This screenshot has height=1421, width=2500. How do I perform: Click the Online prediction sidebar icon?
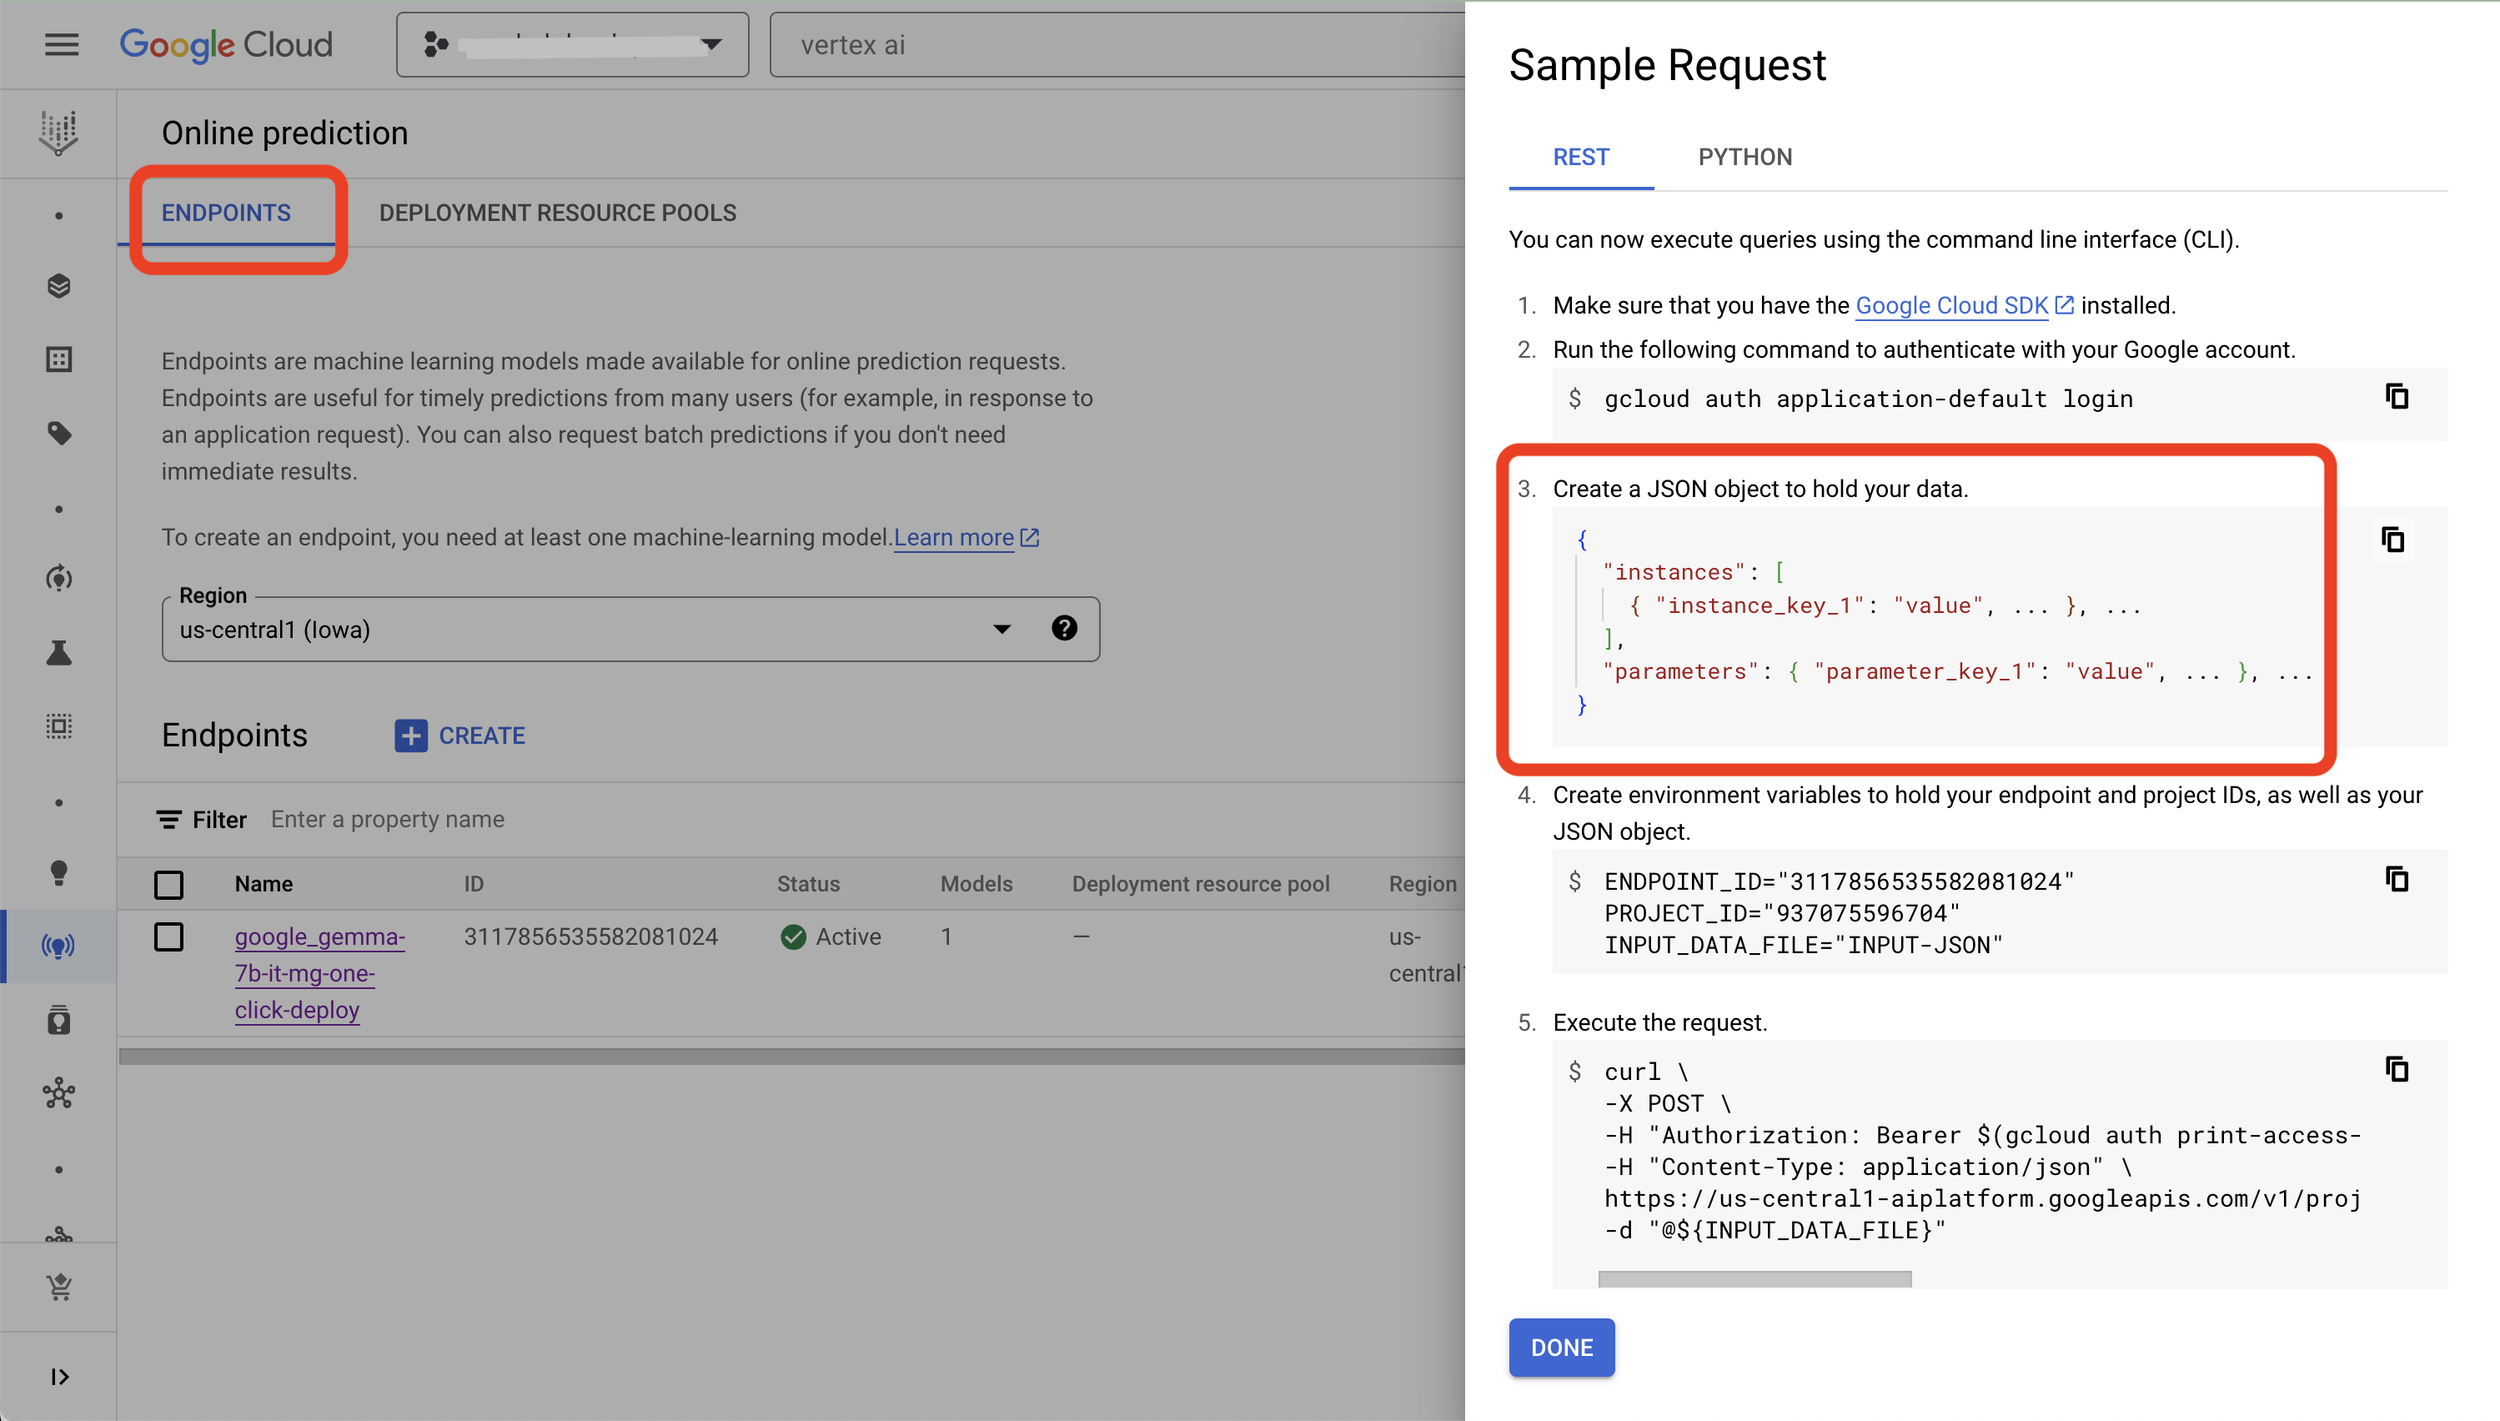[x=58, y=946]
